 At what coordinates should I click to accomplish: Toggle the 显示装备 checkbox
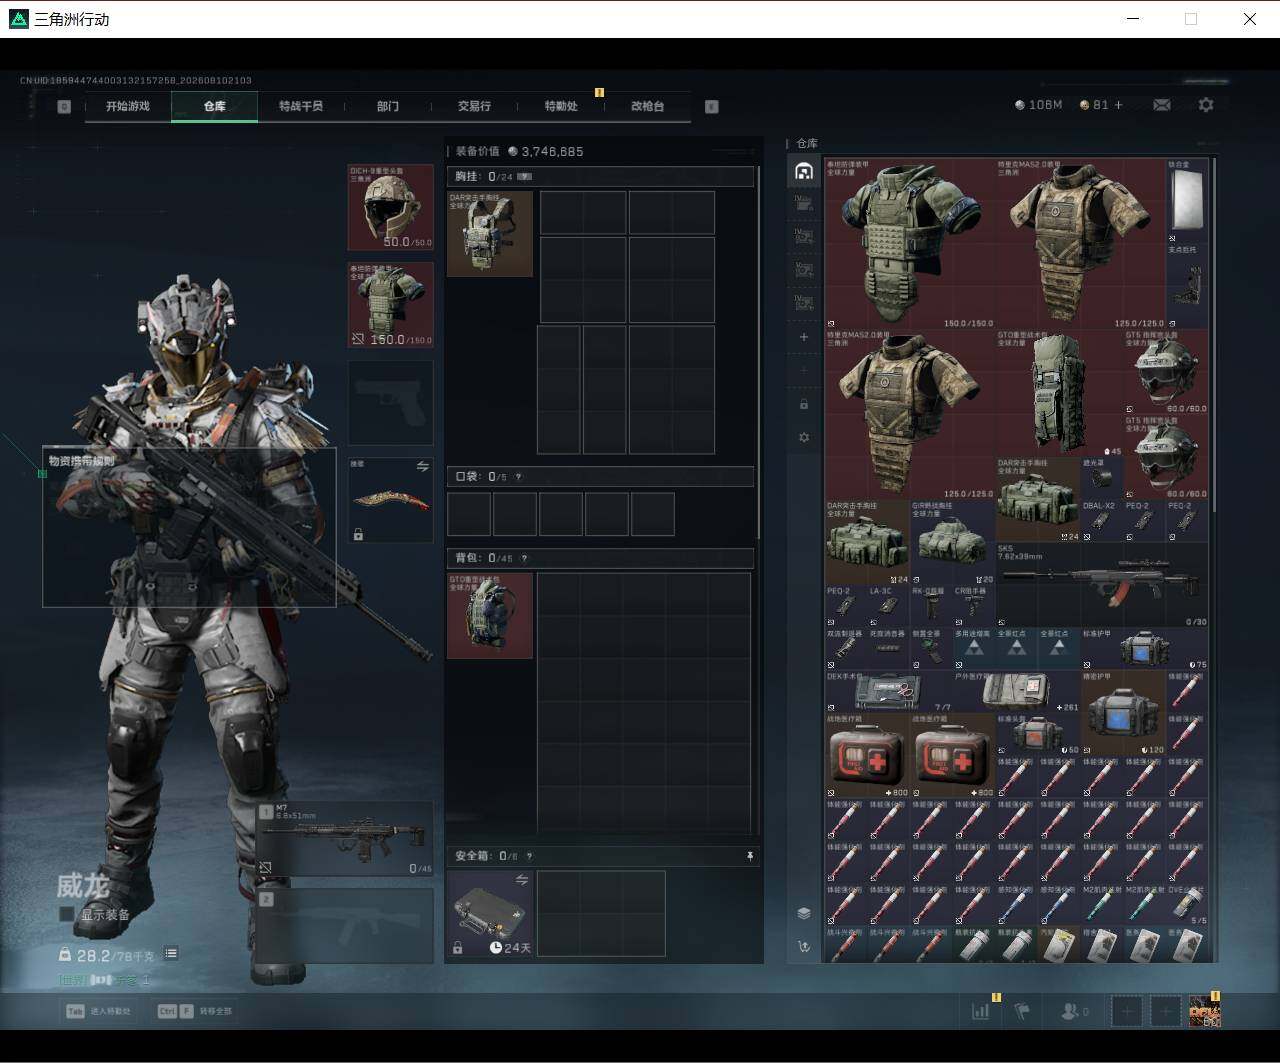point(67,914)
